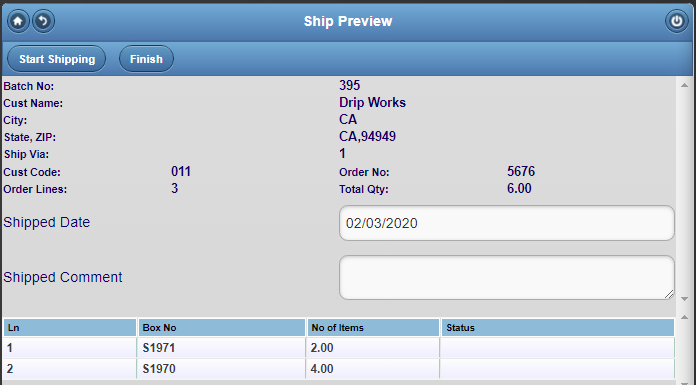Click the Cust Code label
This screenshot has width=696, height=385.
[x=32, y=172]
